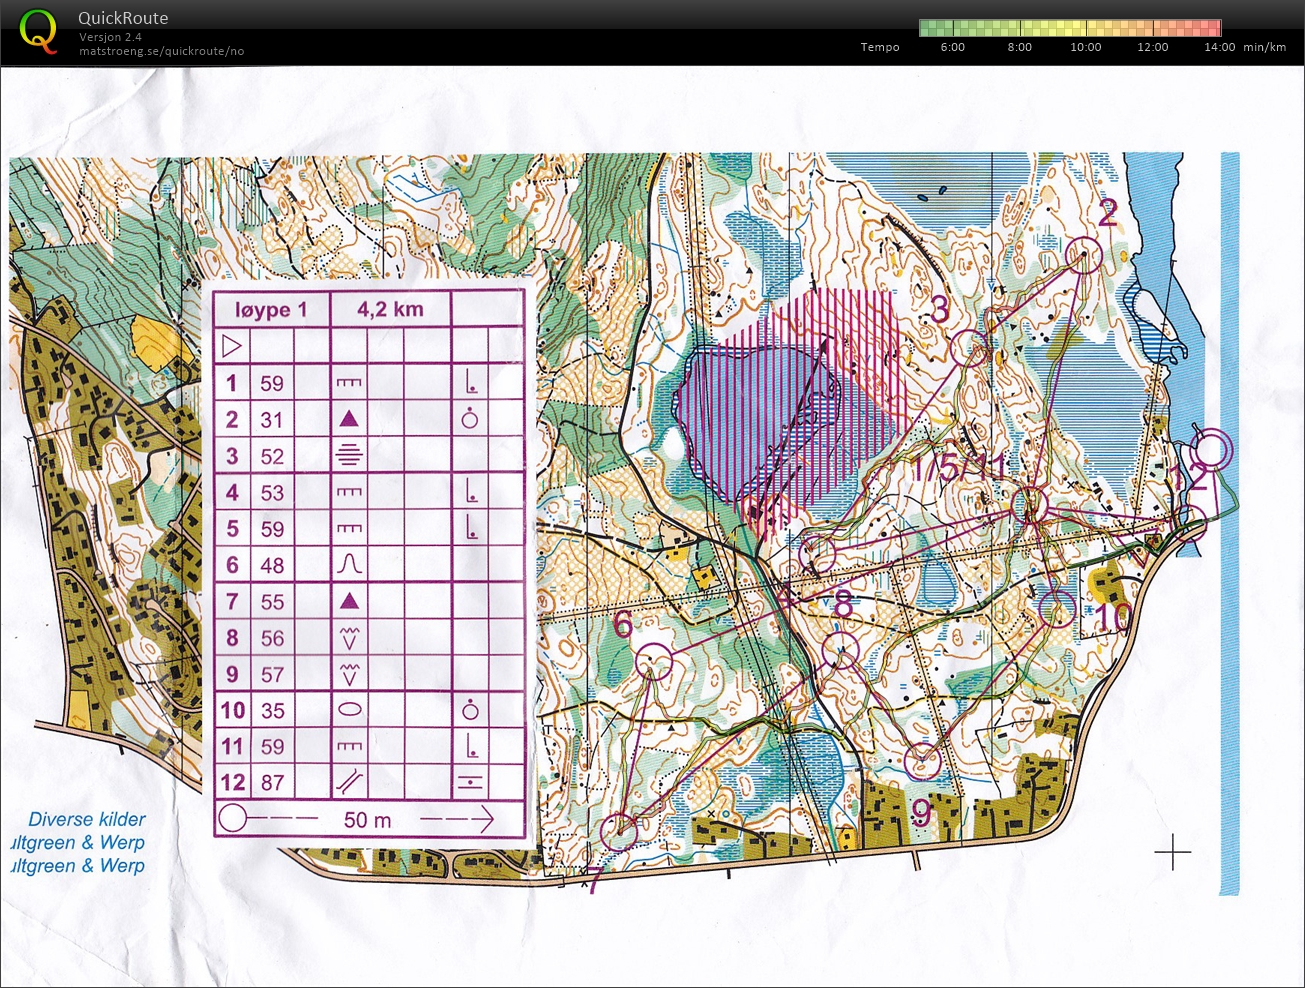Click control code 56 in row 8
Viewport: 1305px width, 988px height.
tap(272, 638)
